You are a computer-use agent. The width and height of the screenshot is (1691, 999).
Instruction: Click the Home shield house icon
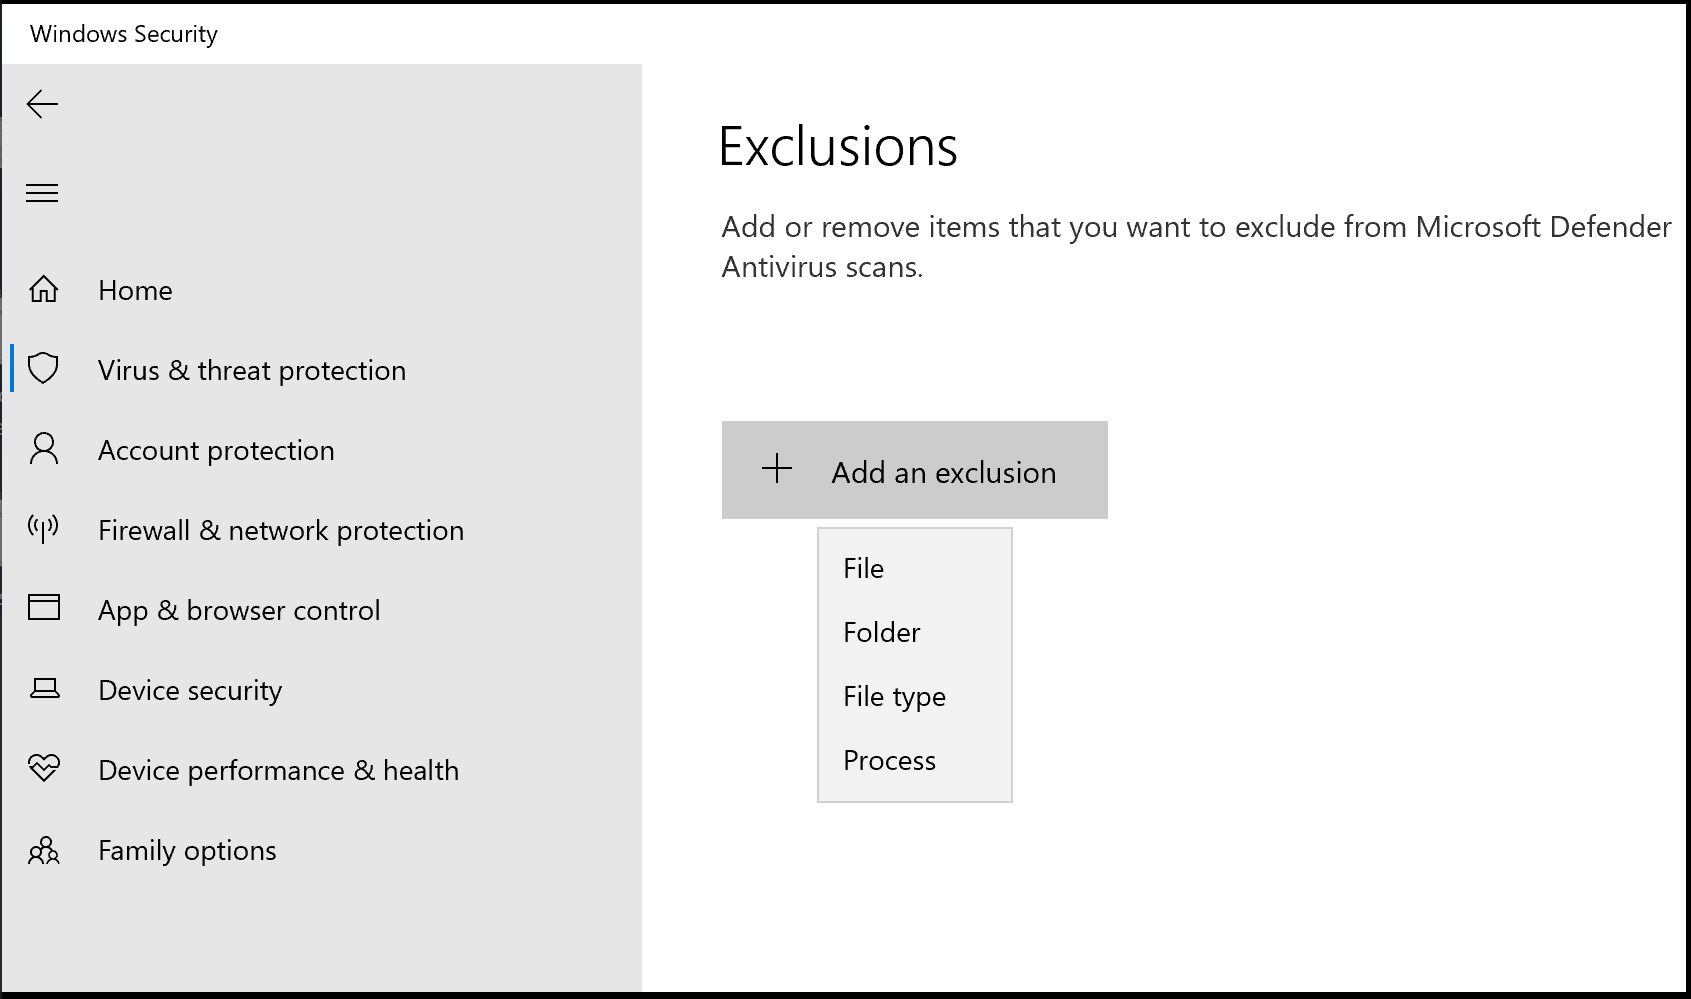tap(43, 289)
